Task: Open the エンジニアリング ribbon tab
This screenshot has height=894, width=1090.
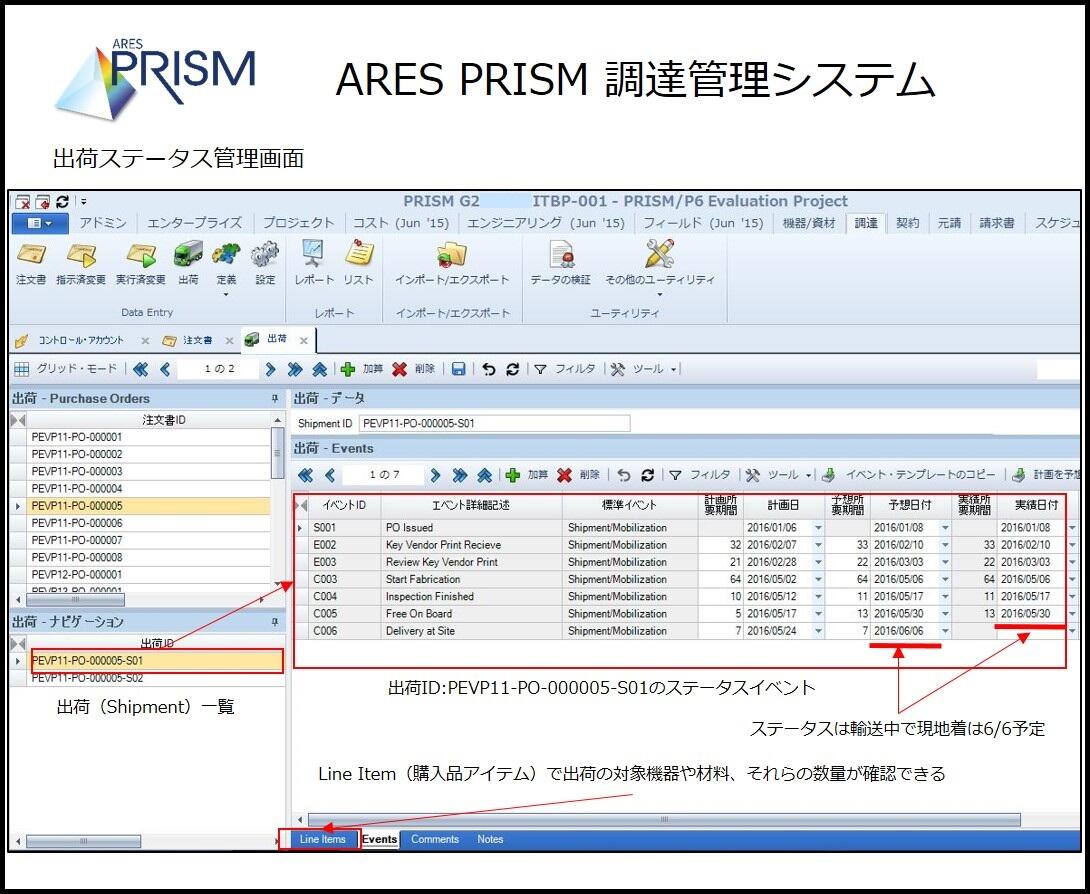Action: click(546, 223)
